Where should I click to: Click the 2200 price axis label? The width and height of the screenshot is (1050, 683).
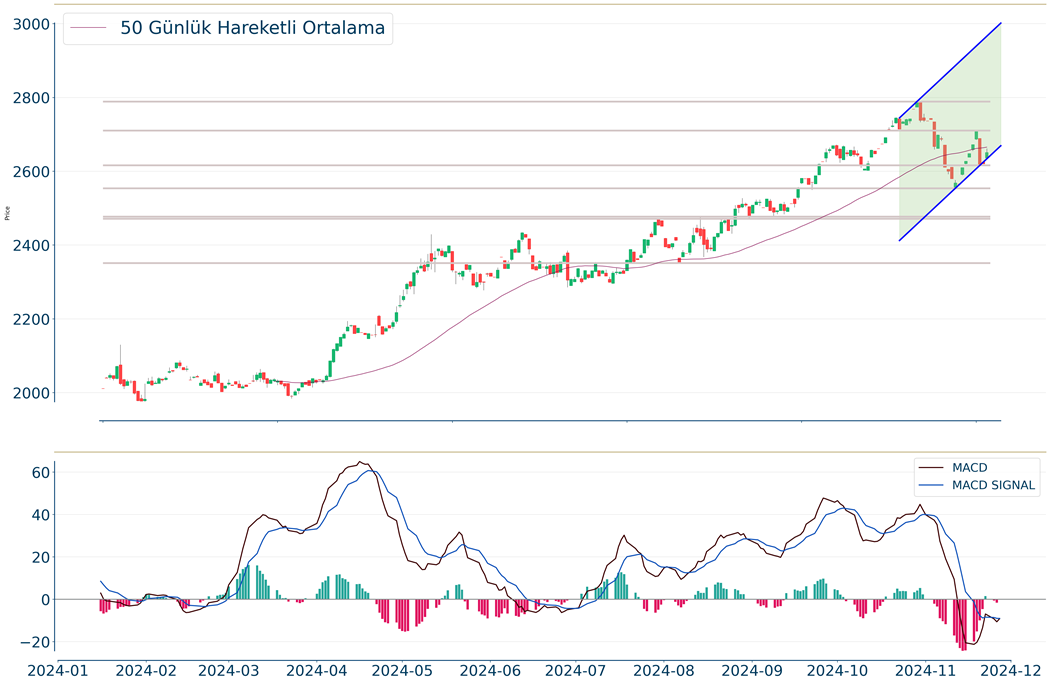coord(31,319)
